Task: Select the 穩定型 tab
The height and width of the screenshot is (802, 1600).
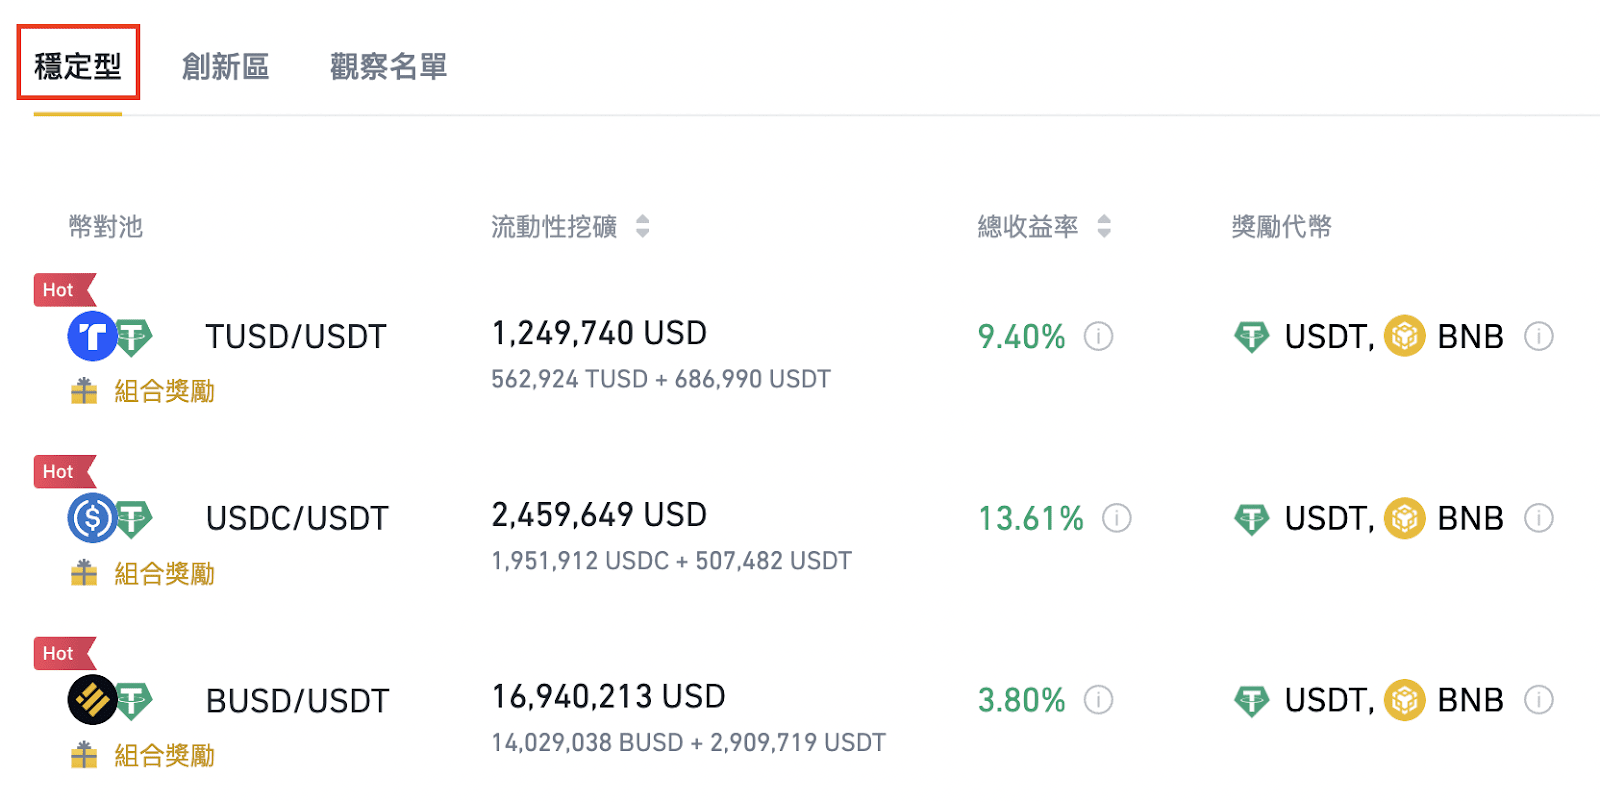Action: click(77, 66)
